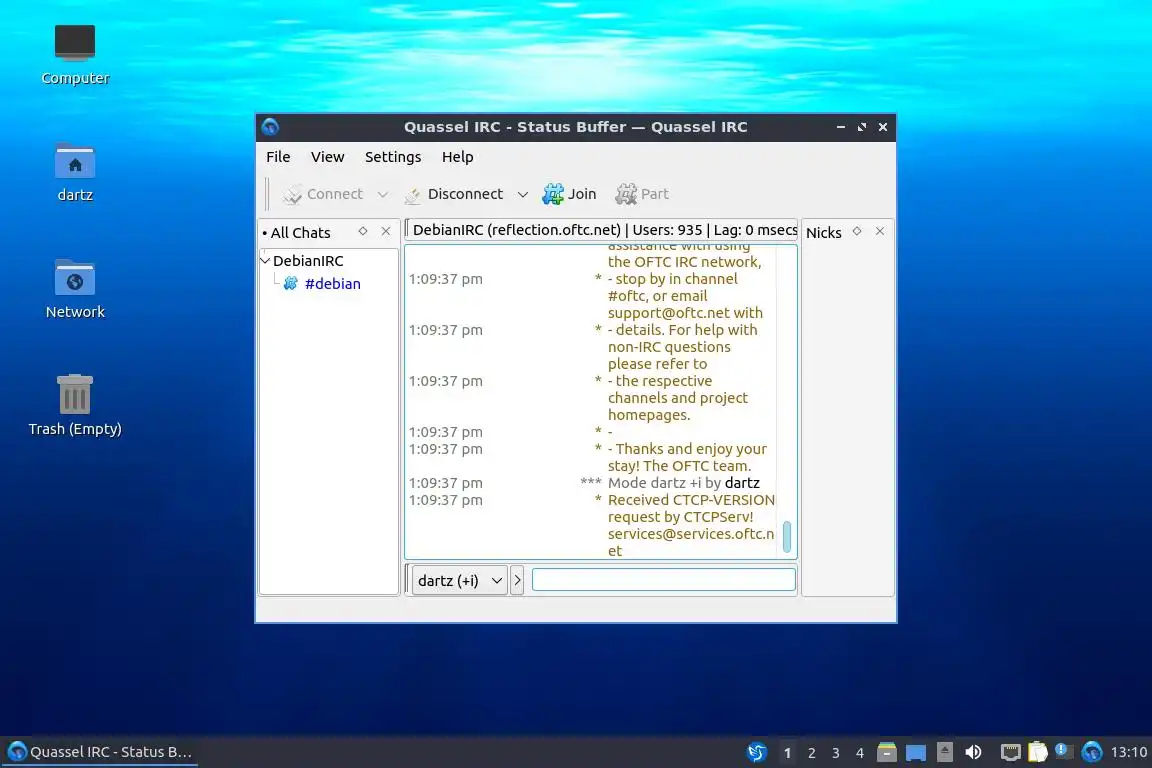Click the removable media eject icon
The width and height of the screenshot is (1152, 768).
945,752
